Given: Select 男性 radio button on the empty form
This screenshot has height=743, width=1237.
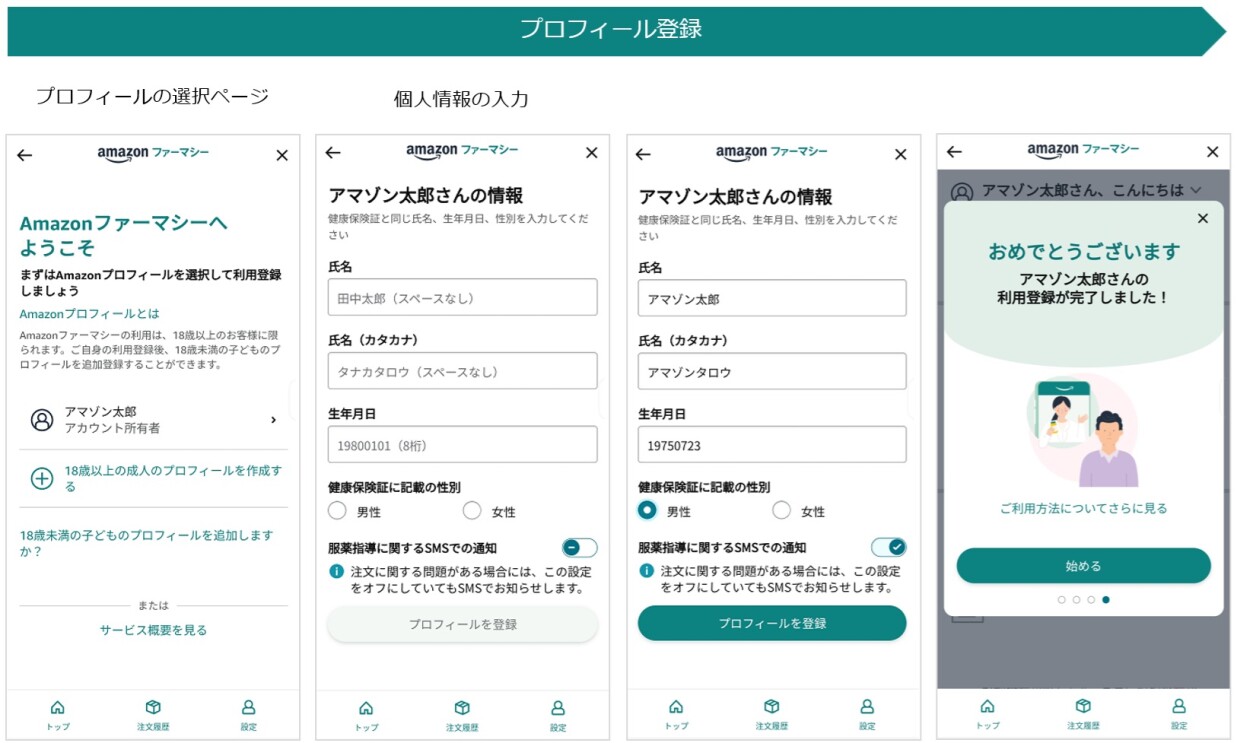Looking at the screenshot, I should point(337,511).
